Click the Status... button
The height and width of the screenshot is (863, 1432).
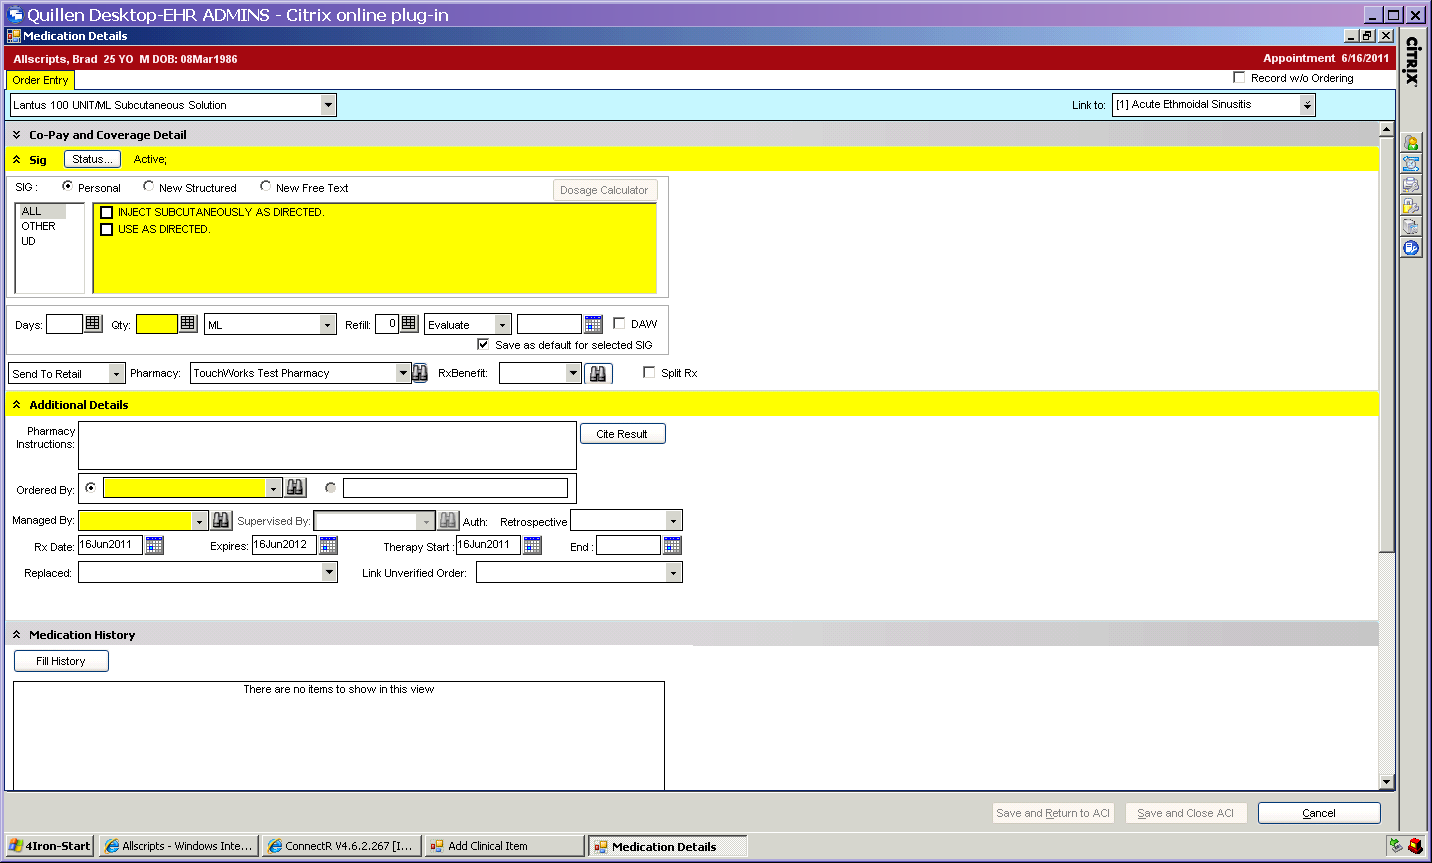point(92,159)
